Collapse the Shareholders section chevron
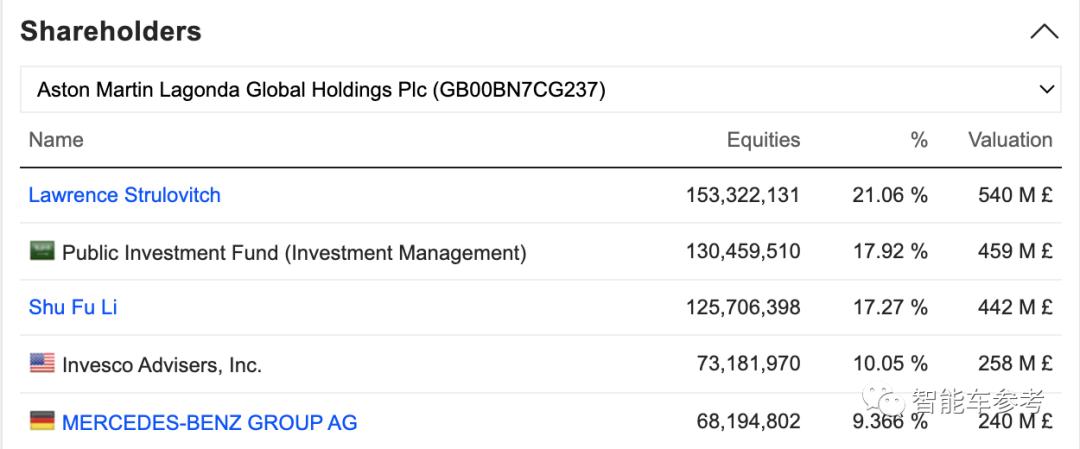The height and width of the screenshot is (449, 1080). tap(1043, 32)
